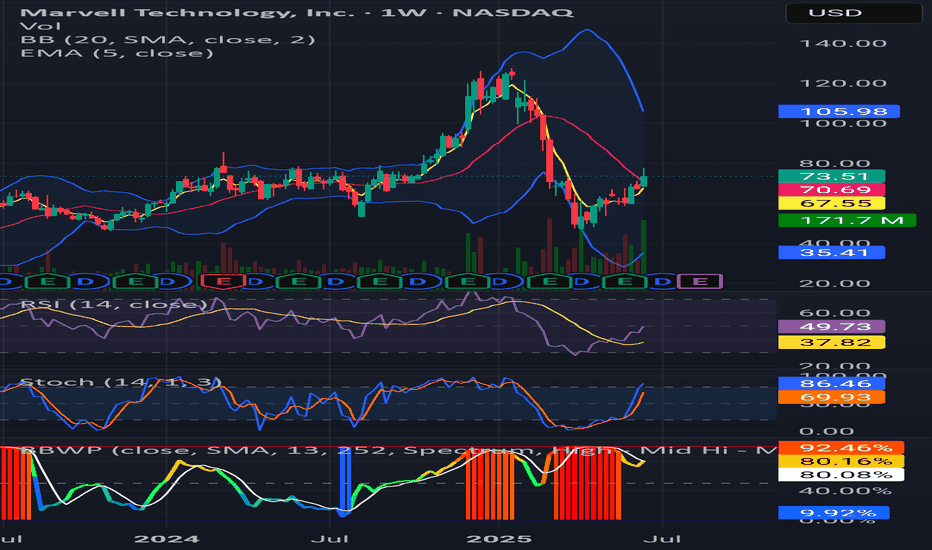Click the 100.00 price axis tick
The image size is (932, 550).
tap(843, 124)
